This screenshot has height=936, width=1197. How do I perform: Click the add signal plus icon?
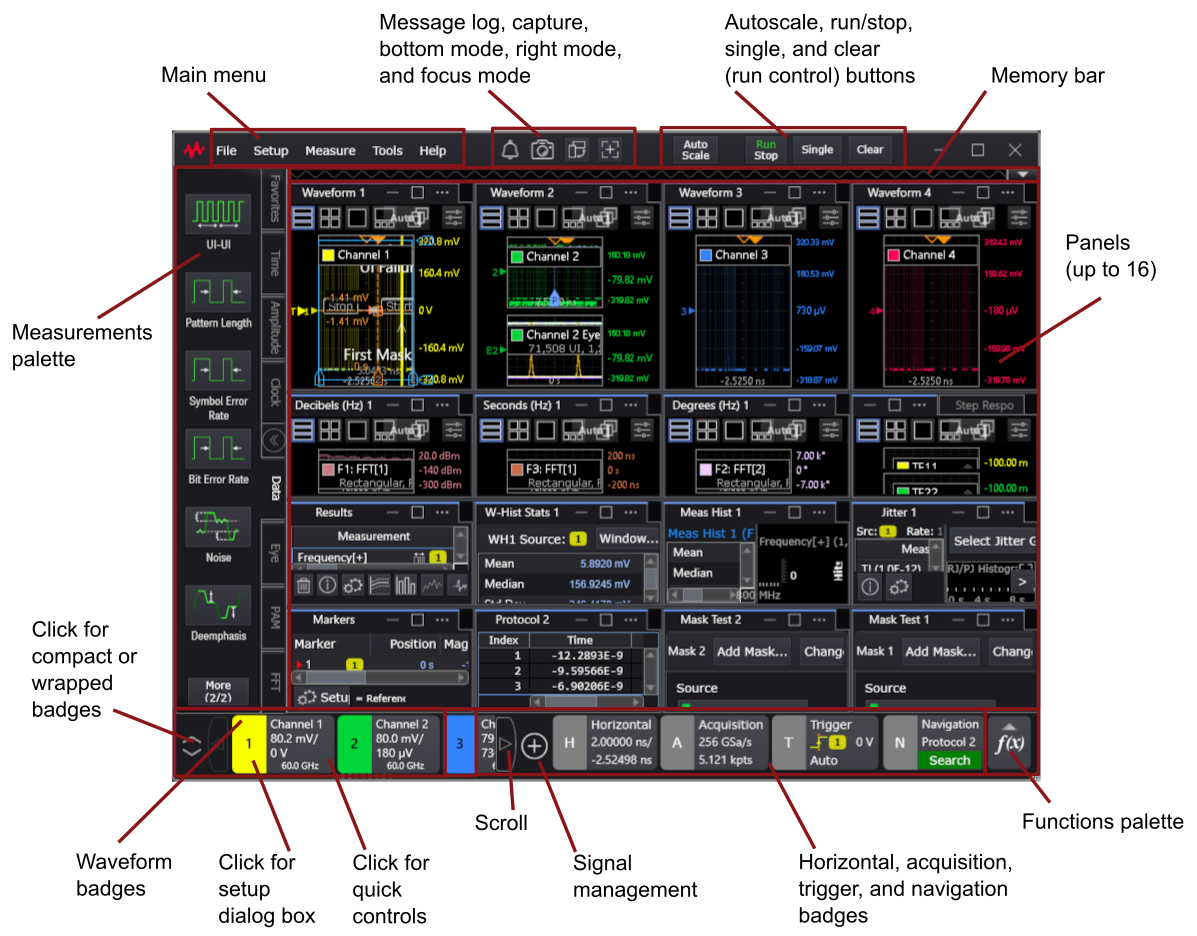point(535,745)
